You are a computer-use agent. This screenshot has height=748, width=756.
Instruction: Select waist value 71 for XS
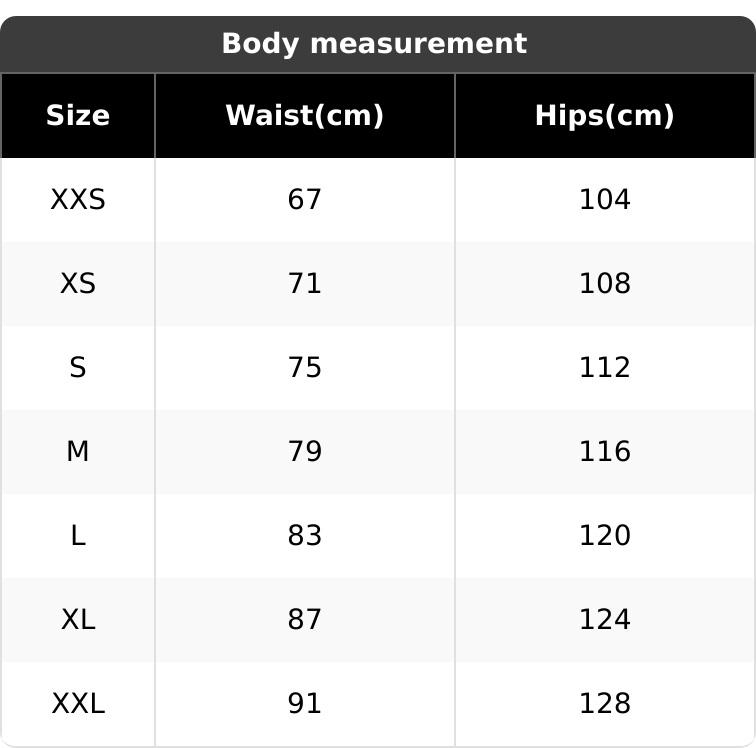pyautogui.click(x=304, y=284)
